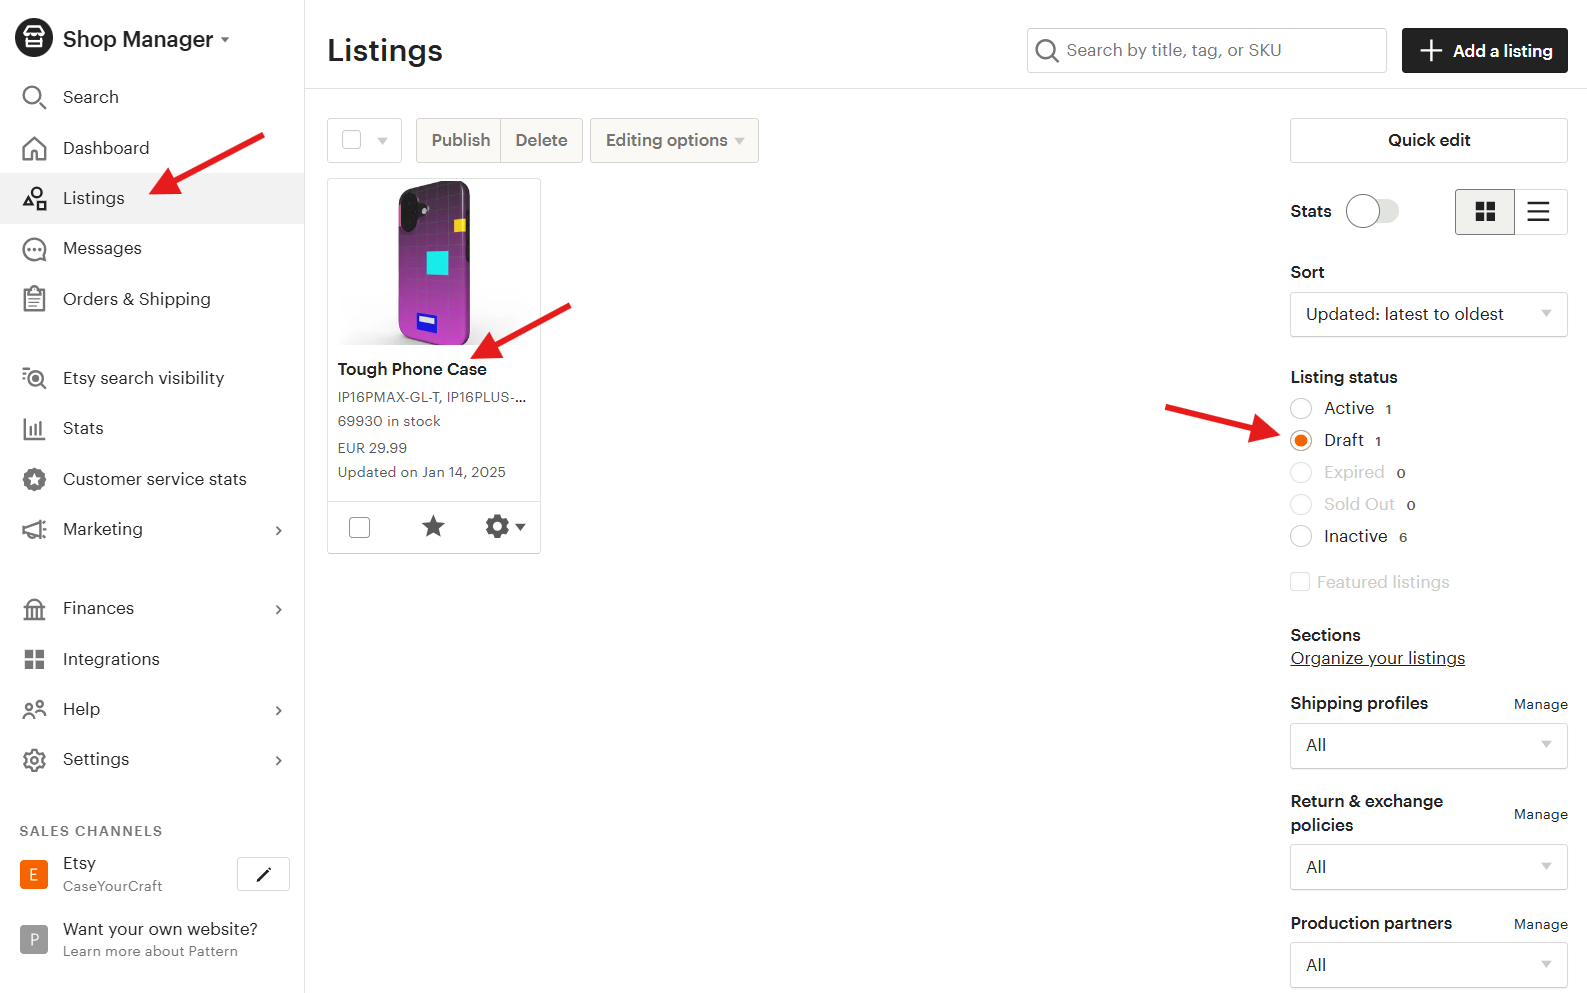Click the Messages chat bubble icon
The width and height of the screenshot is (1587, 993).
coord(34,249)
